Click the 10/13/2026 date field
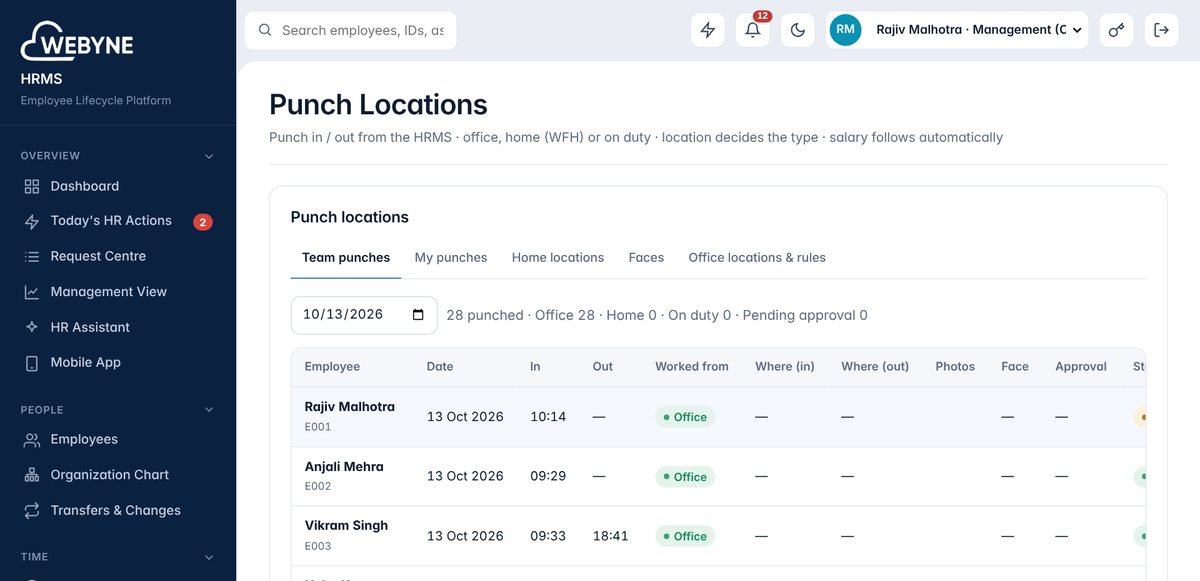This screenshot has height=581, width=1200. (364, 315)
